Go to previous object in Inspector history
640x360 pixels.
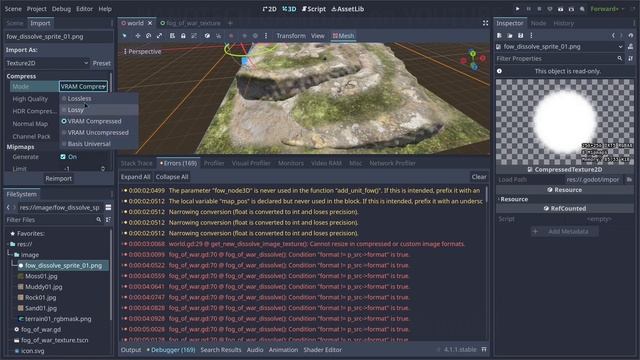[x=613, y=36]
